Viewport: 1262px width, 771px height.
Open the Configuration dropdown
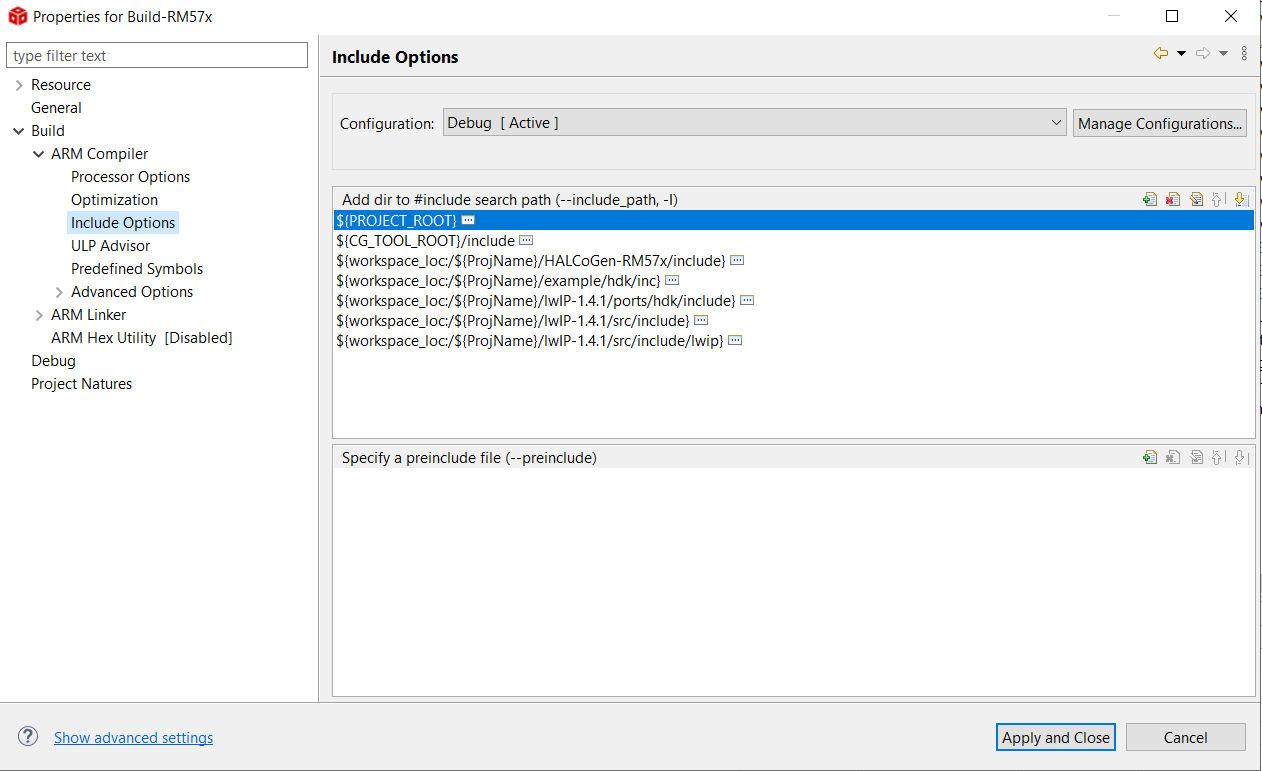pyautogui.click(x=1056, y=122)
